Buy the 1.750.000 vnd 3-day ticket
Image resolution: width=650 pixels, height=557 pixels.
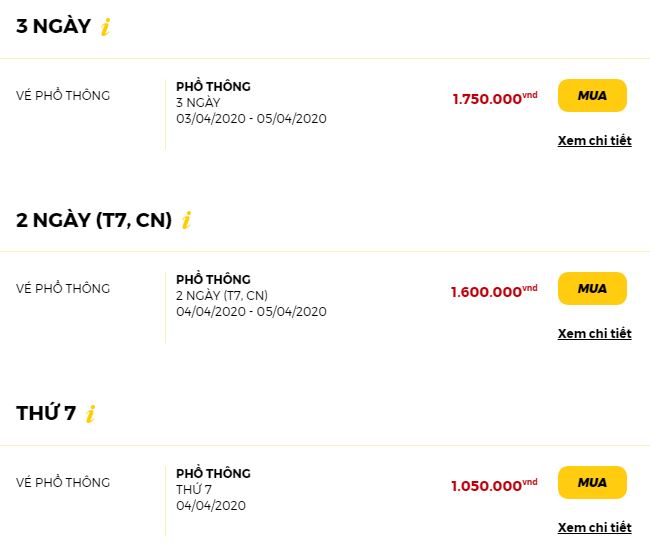[x=592, y=95]
